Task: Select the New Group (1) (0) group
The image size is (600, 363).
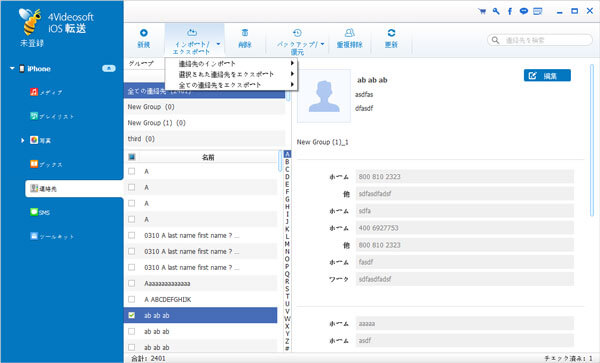Action: 205,123
